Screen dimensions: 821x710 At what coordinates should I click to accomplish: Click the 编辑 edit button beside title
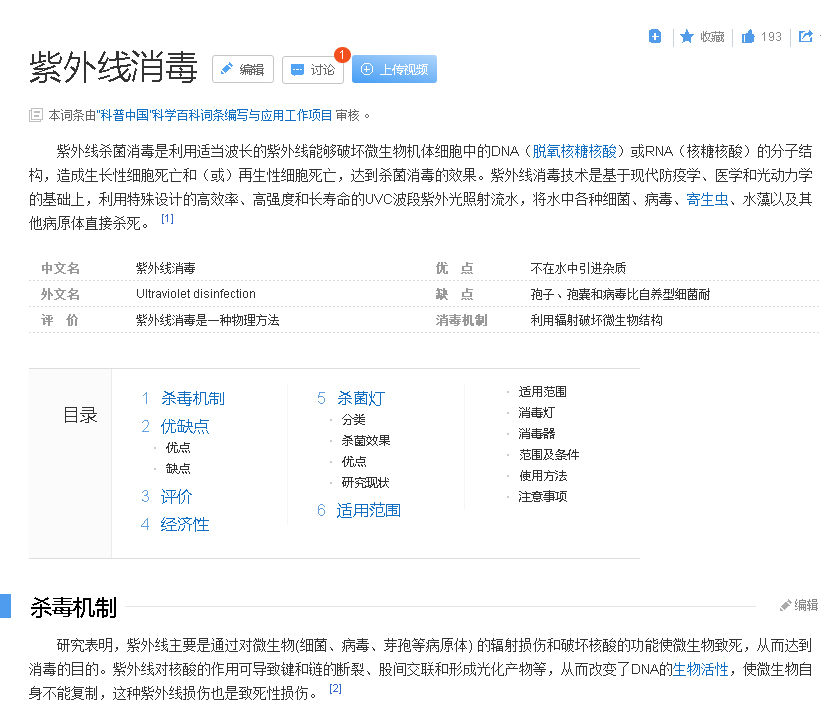pos(242,69)
